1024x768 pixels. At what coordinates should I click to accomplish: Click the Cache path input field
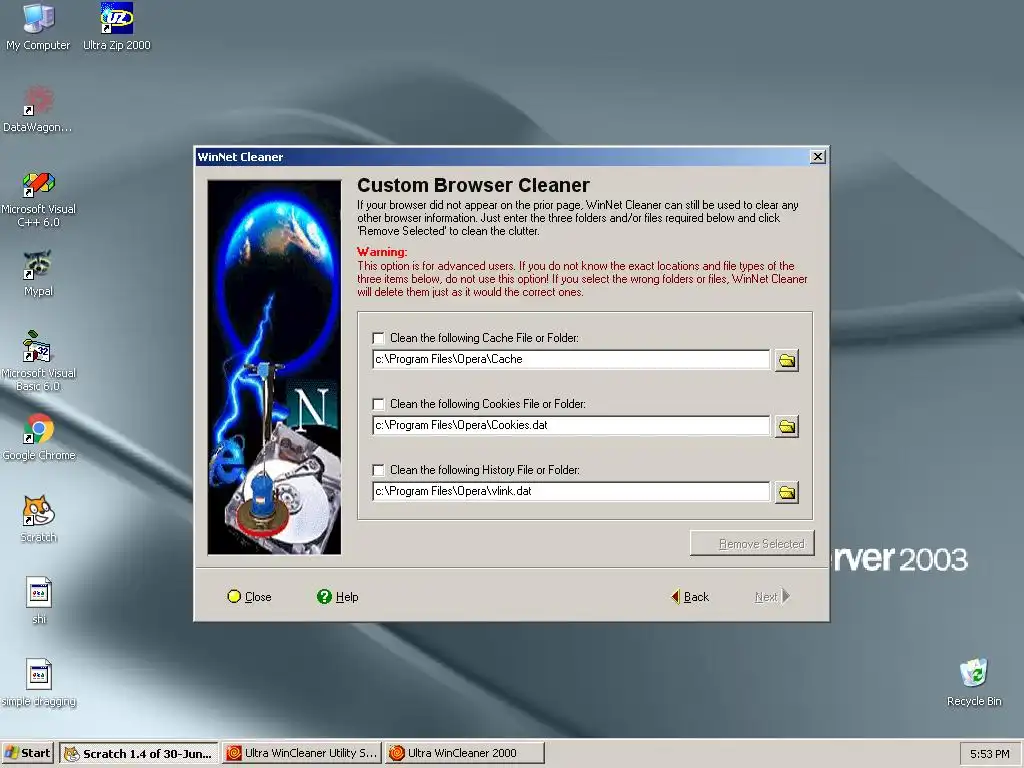(x=571, y=359)
